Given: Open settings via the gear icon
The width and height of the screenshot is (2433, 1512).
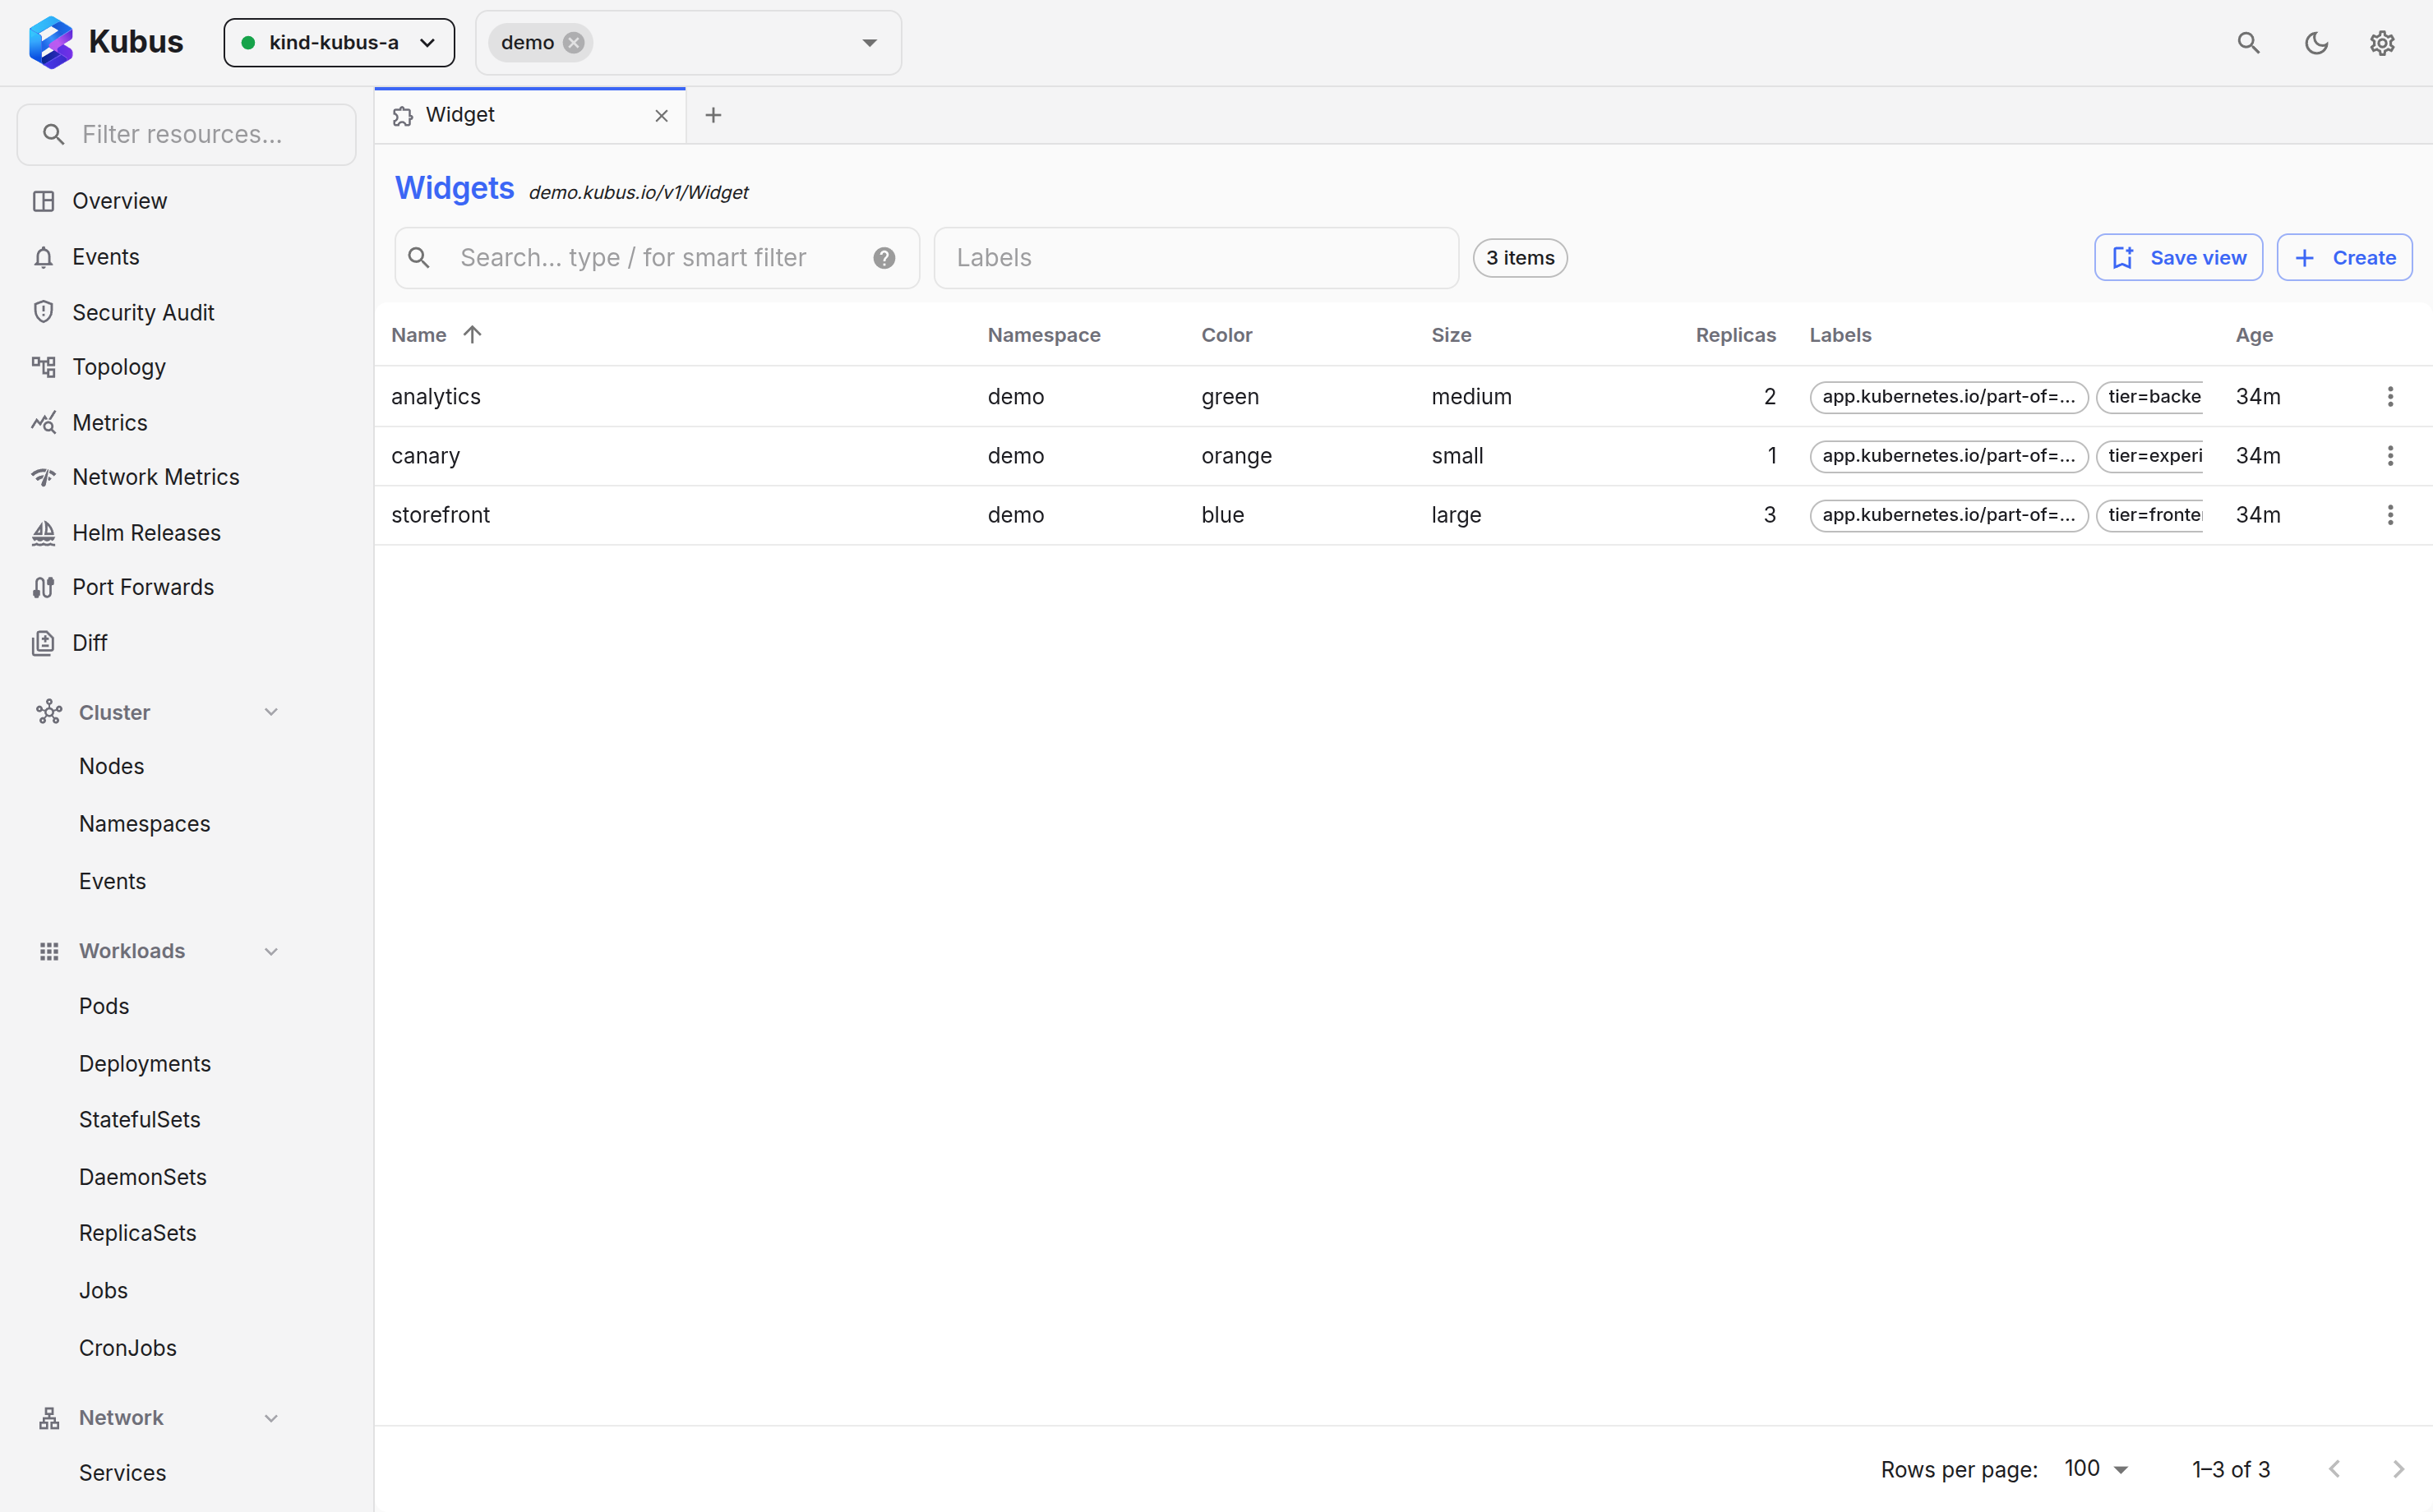Looking at the screenshot, I should [x=2382, y=43].
